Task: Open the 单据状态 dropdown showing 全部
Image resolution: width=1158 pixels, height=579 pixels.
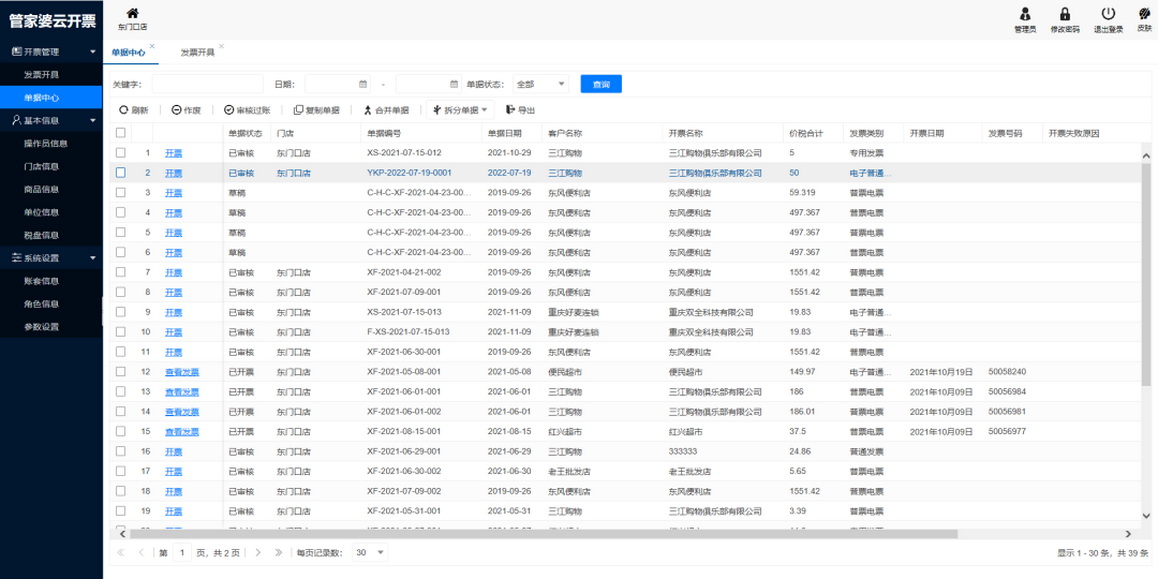Action: 541,84
